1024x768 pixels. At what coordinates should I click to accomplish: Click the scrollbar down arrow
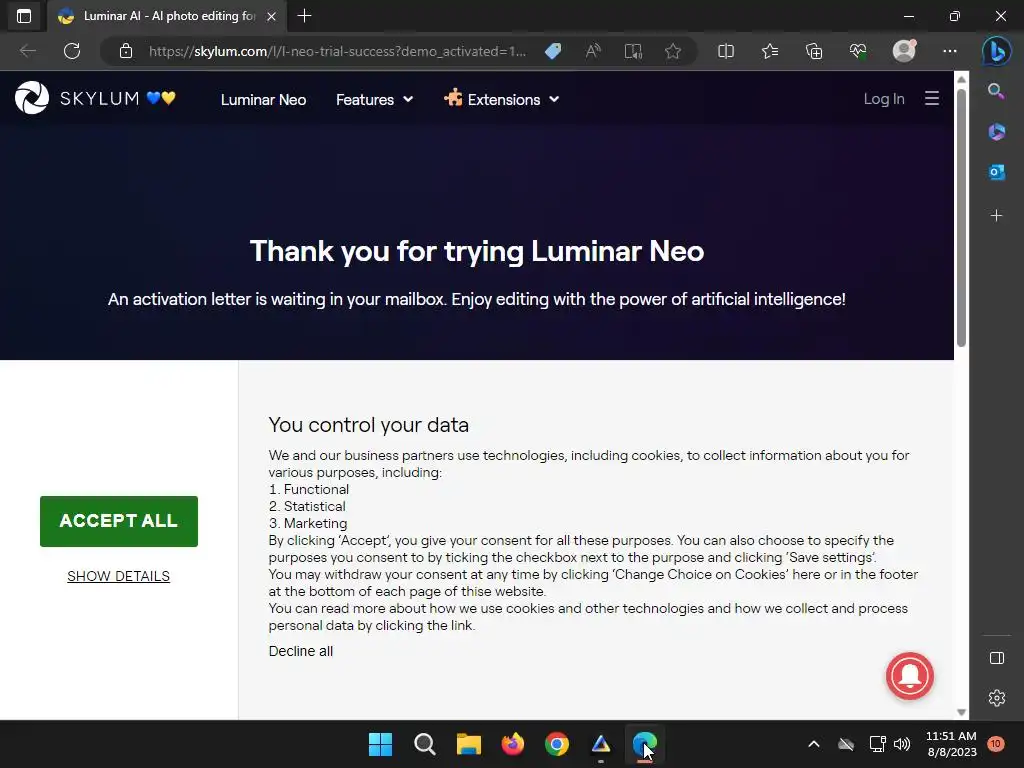[961, 712]
